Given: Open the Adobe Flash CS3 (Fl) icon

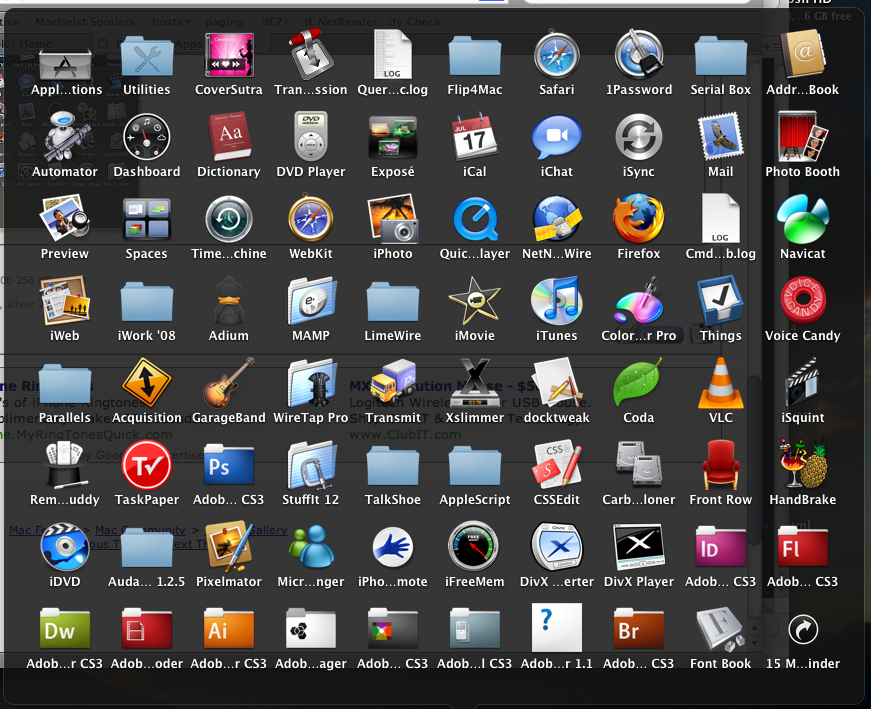Looking at the screenshot, I should (803, 547).
